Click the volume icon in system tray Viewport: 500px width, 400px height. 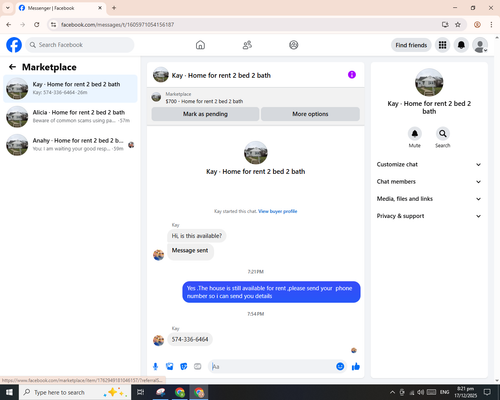421,392
